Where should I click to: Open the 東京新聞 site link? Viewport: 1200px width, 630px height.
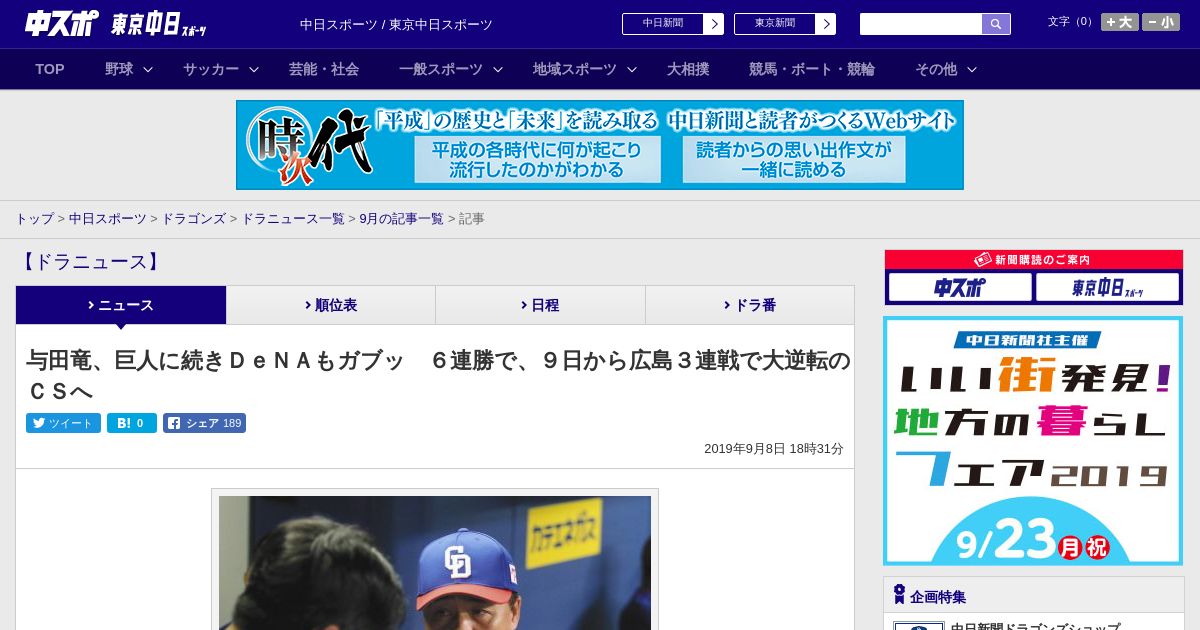[775, 24]
